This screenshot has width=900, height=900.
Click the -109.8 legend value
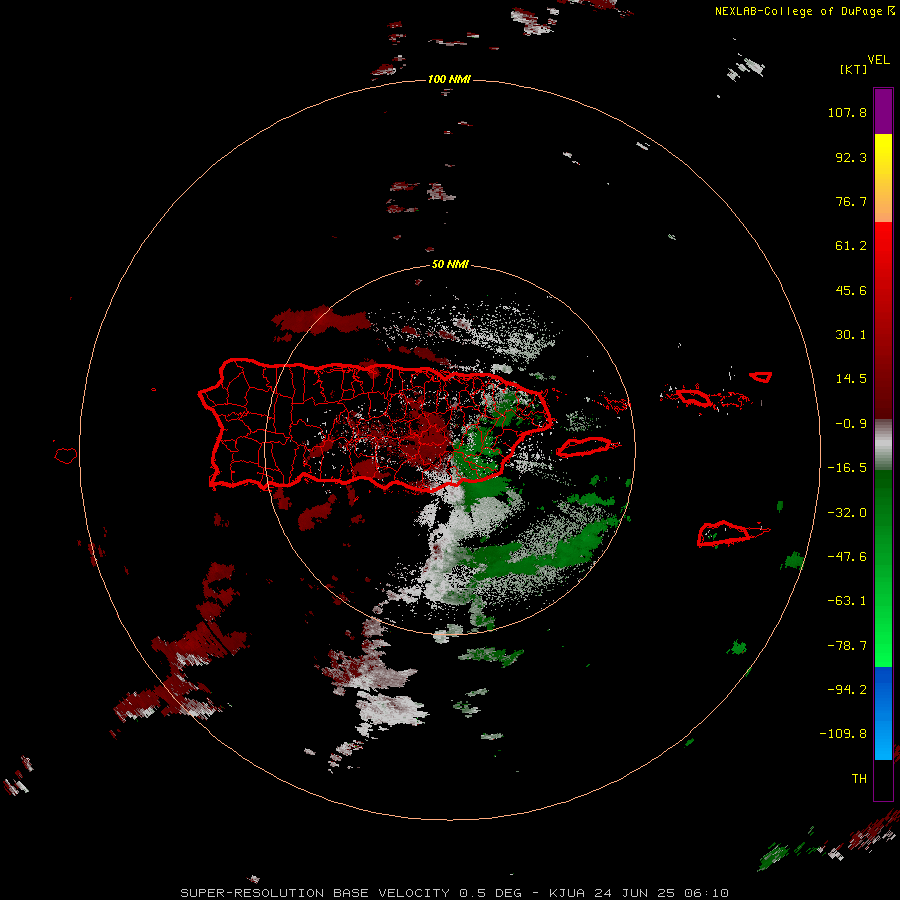[843, 734]
